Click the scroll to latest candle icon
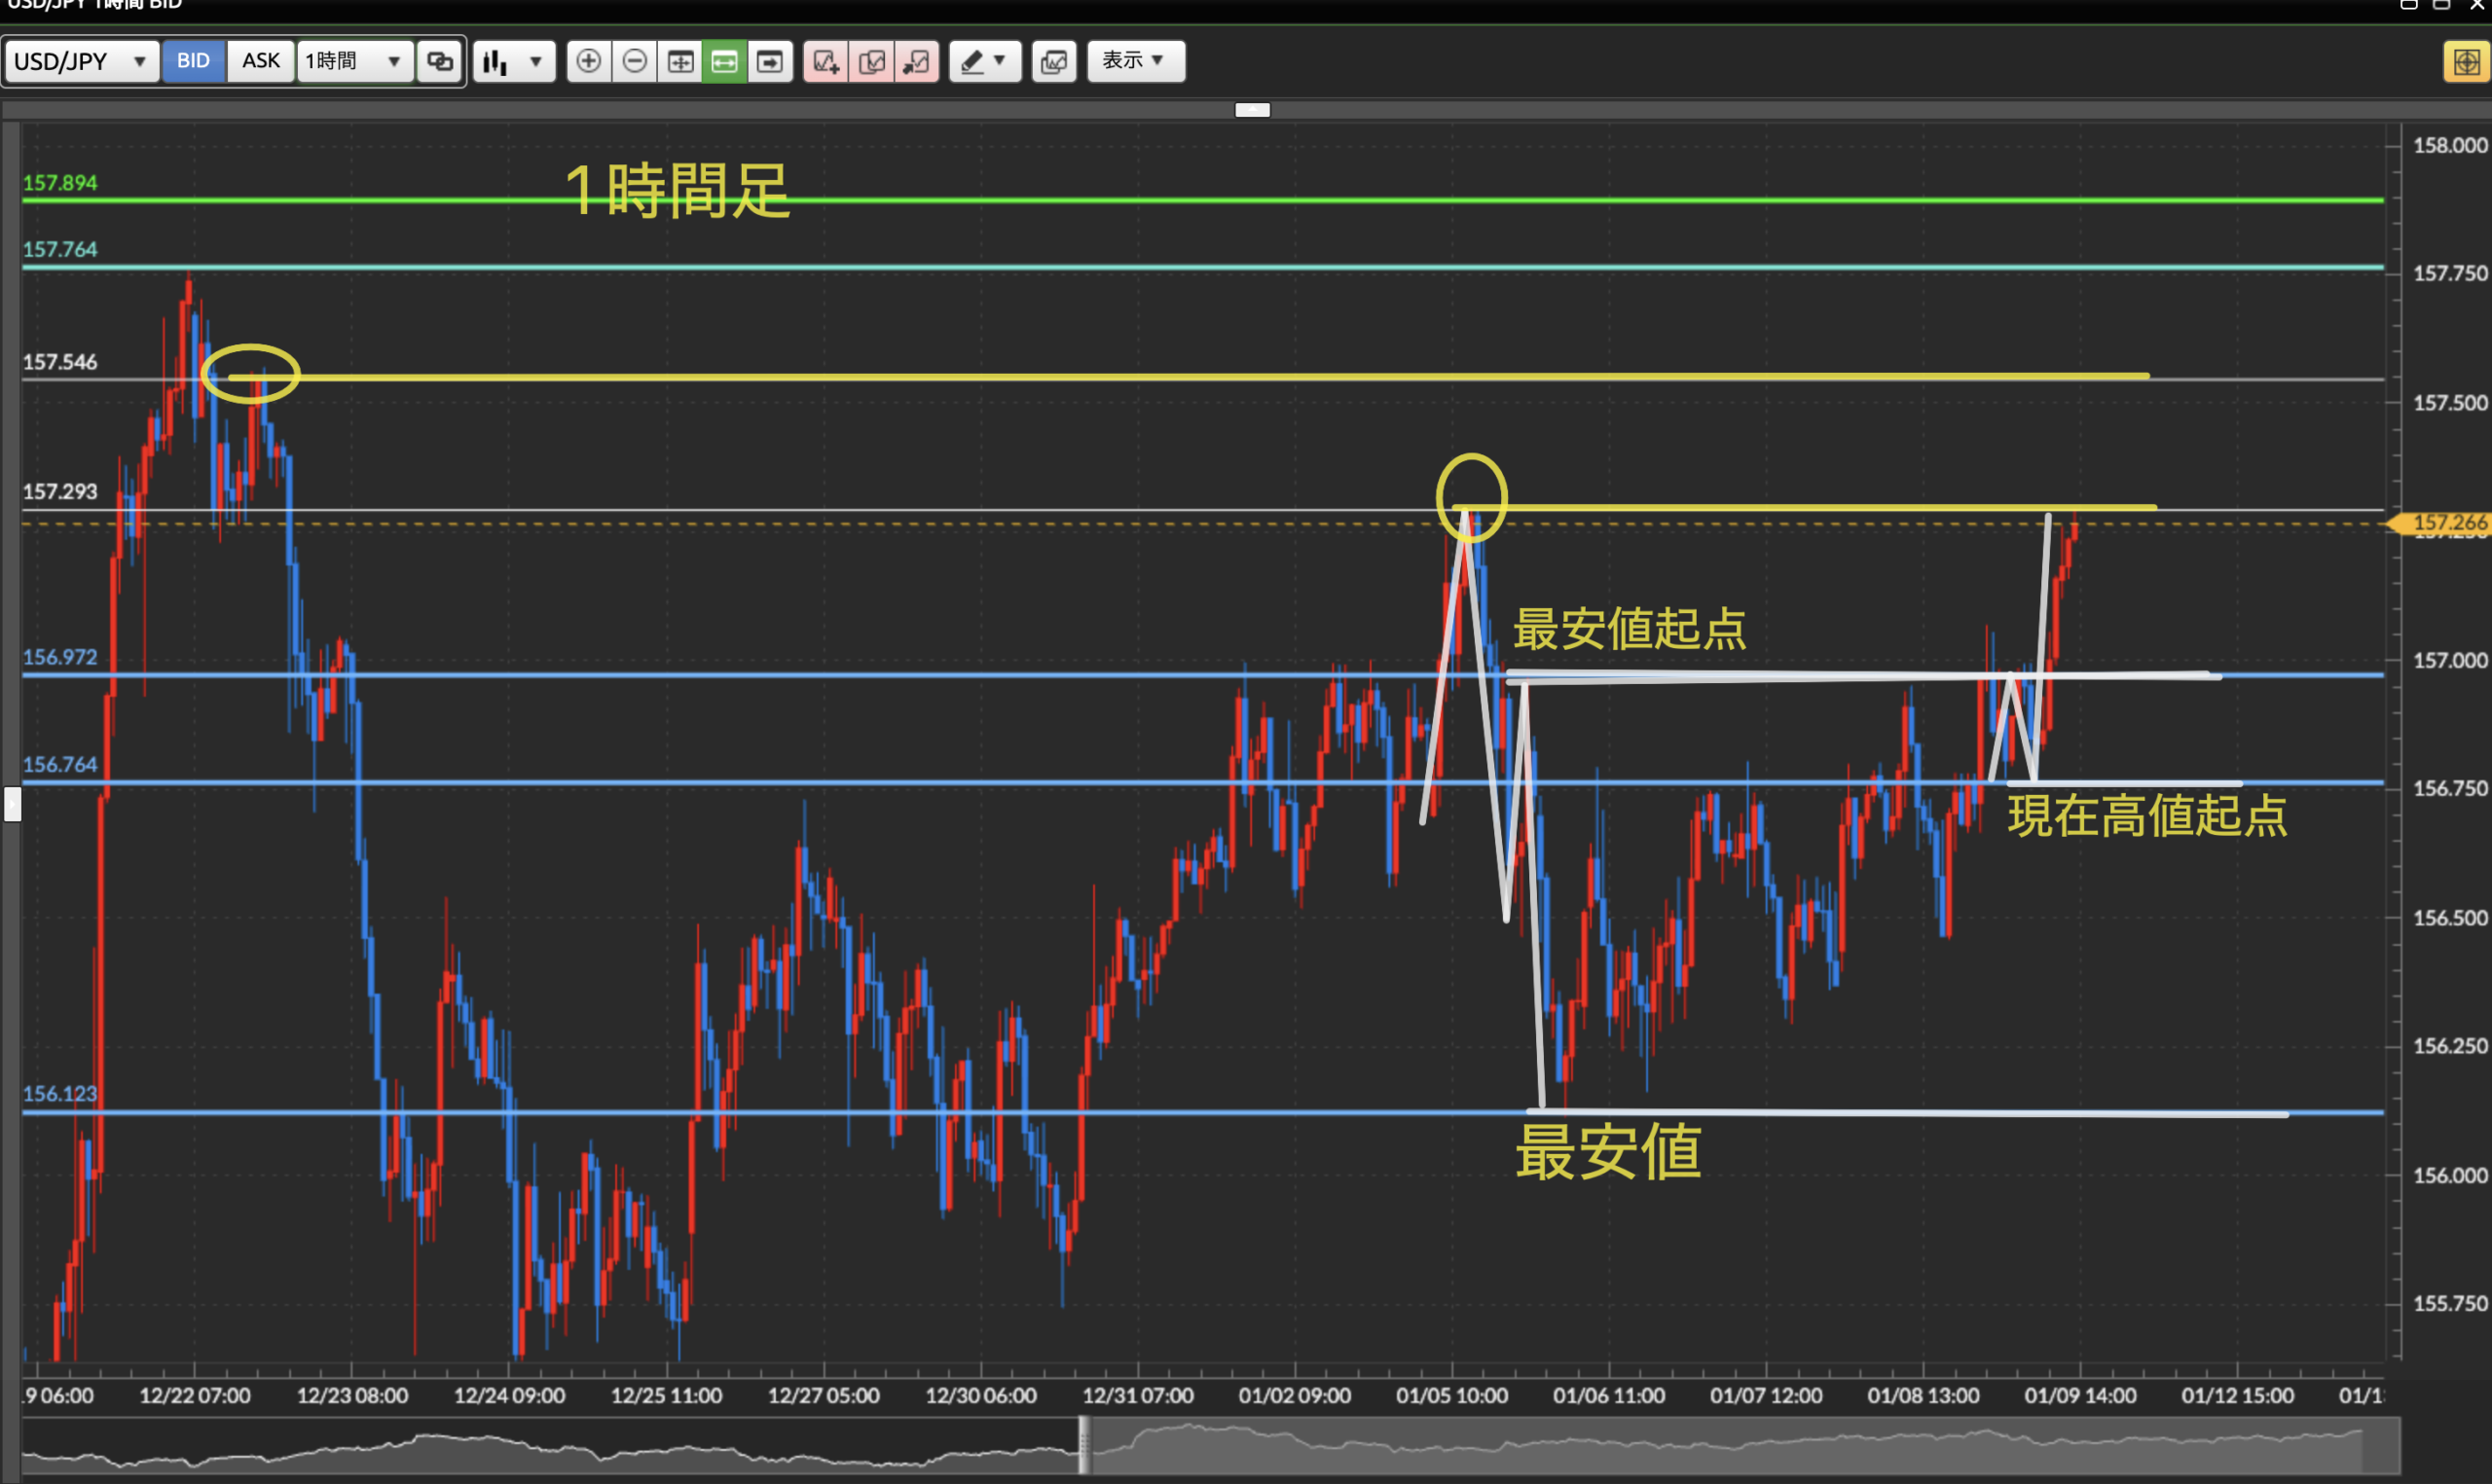 point(770,62)
